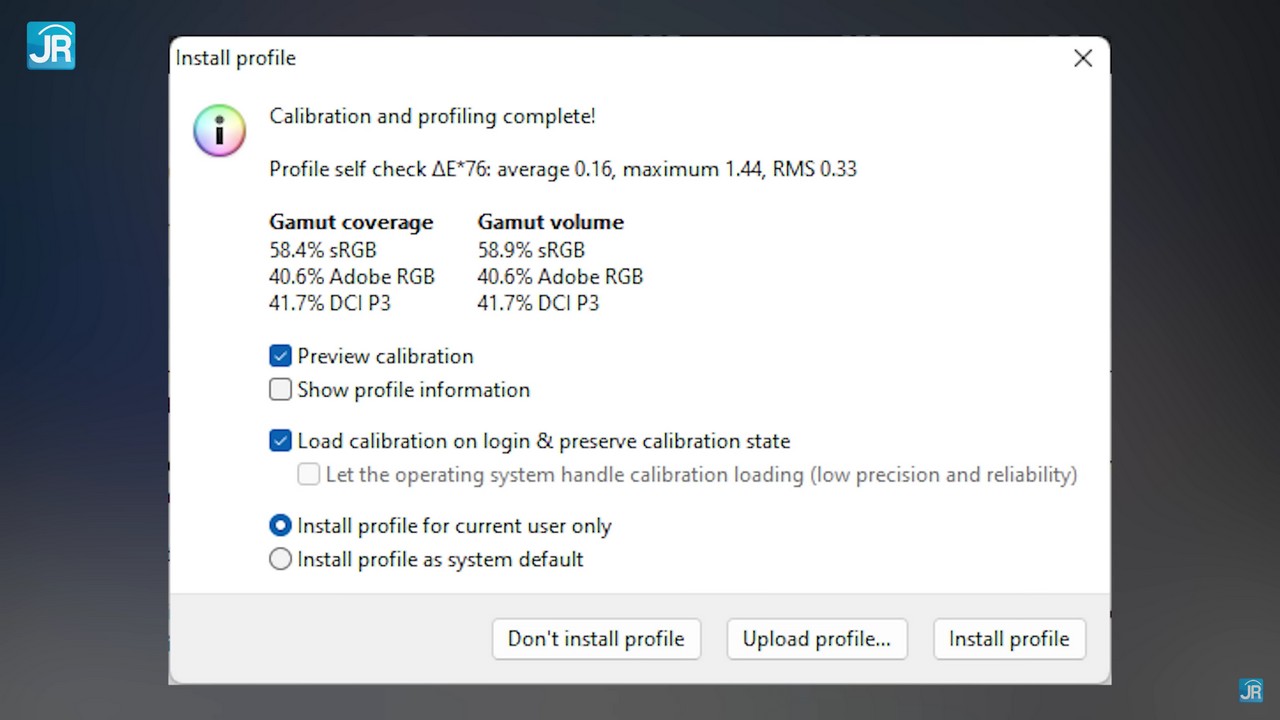Open the Upload profile... option
The image size is (1280, 720).
point(816,639)
